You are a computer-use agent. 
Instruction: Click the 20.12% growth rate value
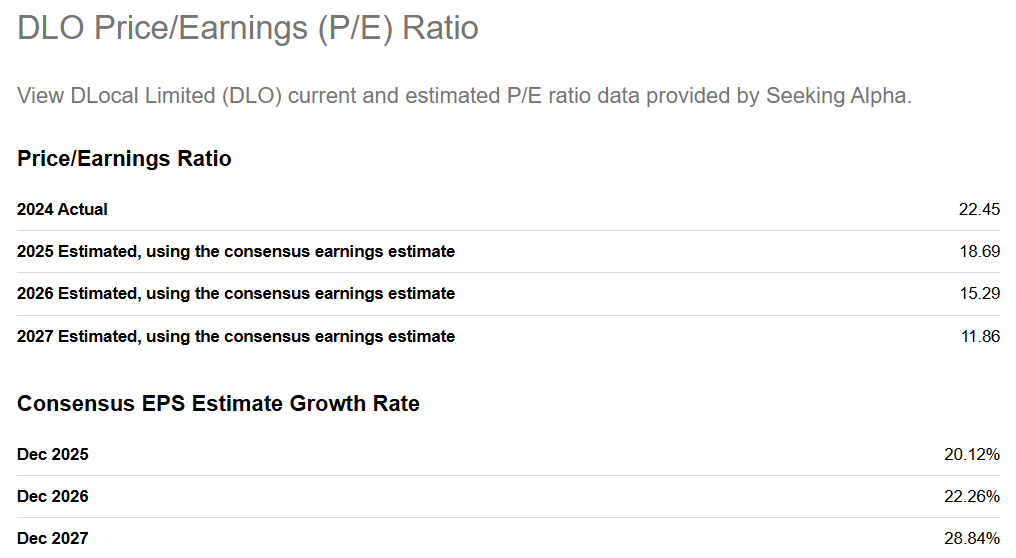[x=971, y=455]
